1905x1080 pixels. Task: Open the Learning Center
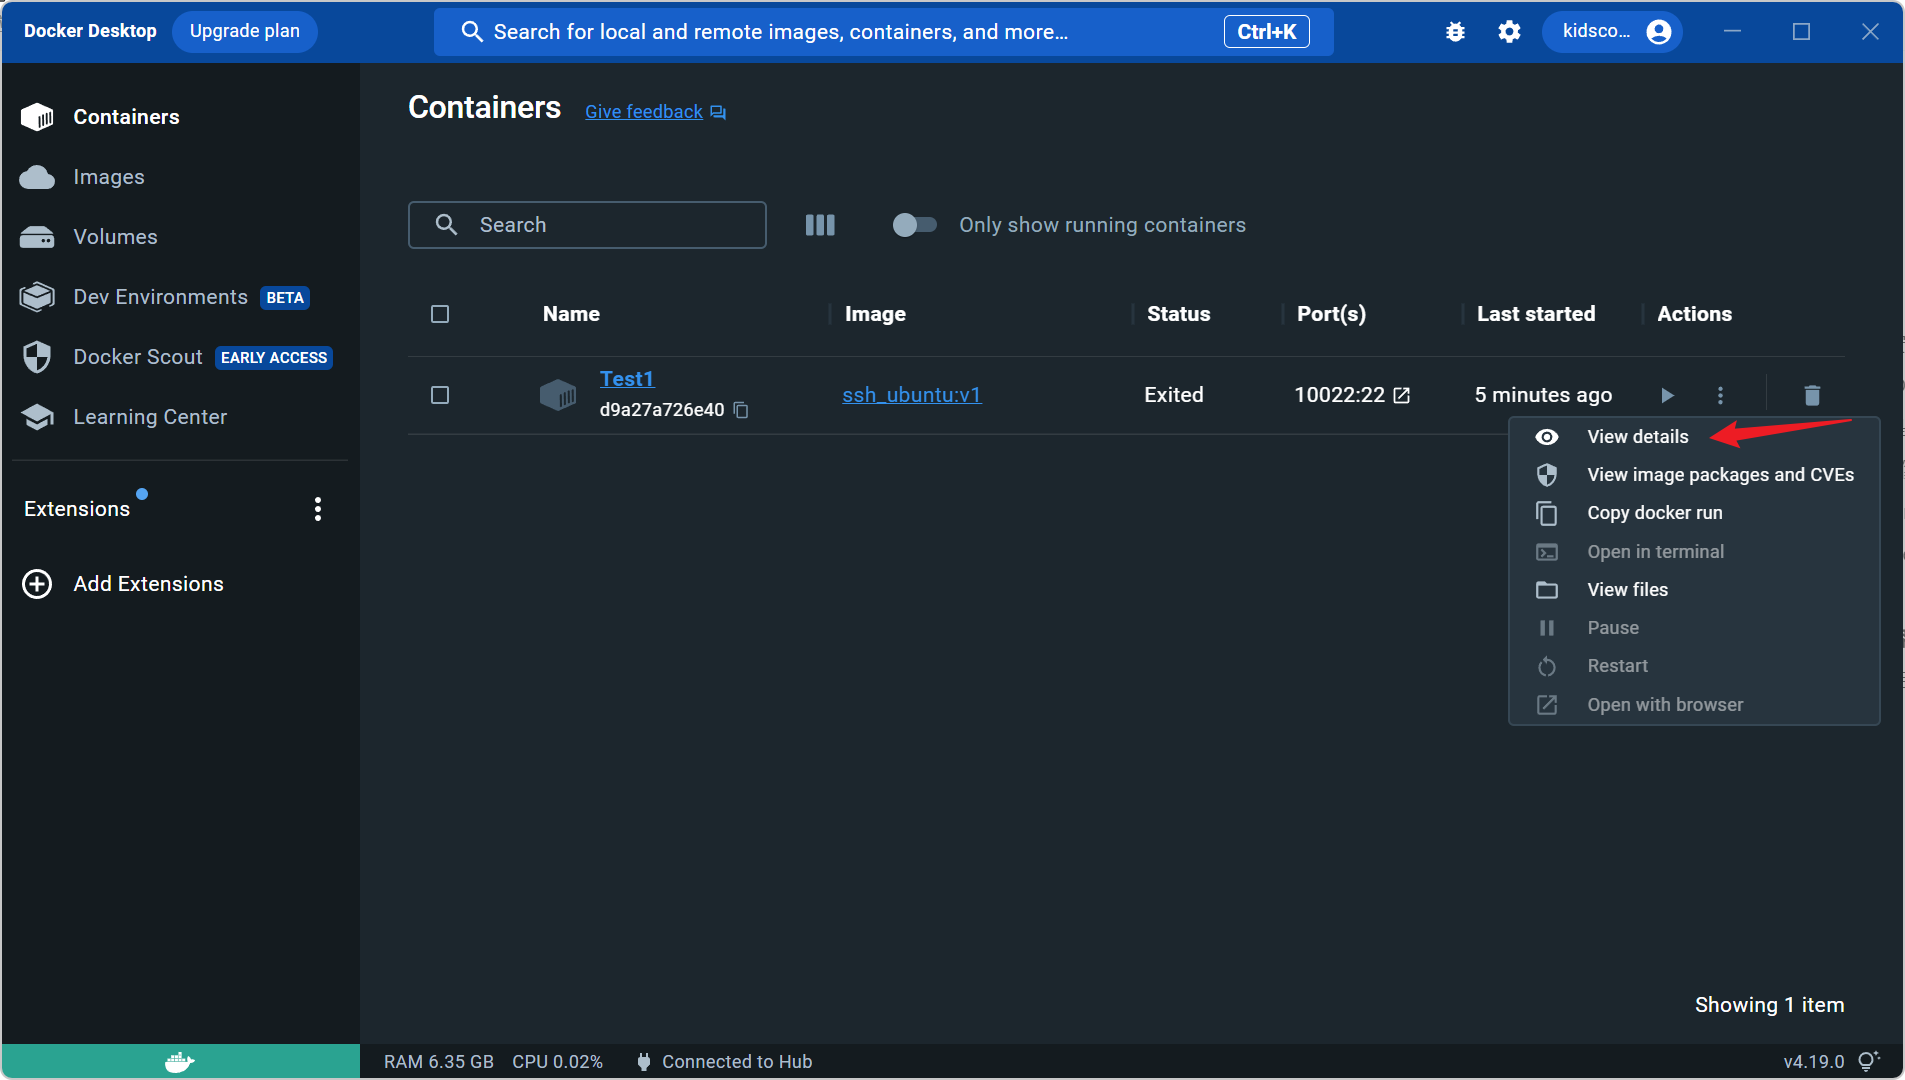point(124,417)
